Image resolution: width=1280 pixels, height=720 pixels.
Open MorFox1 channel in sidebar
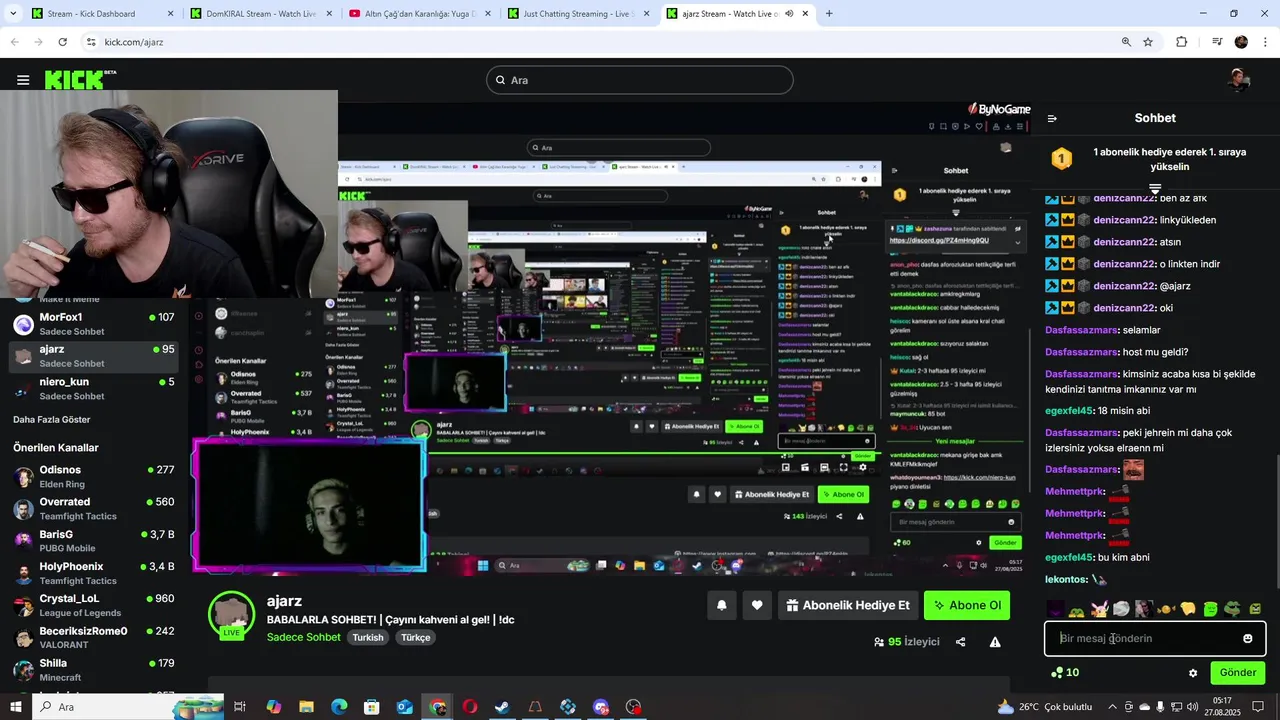(x=95, y=324)
